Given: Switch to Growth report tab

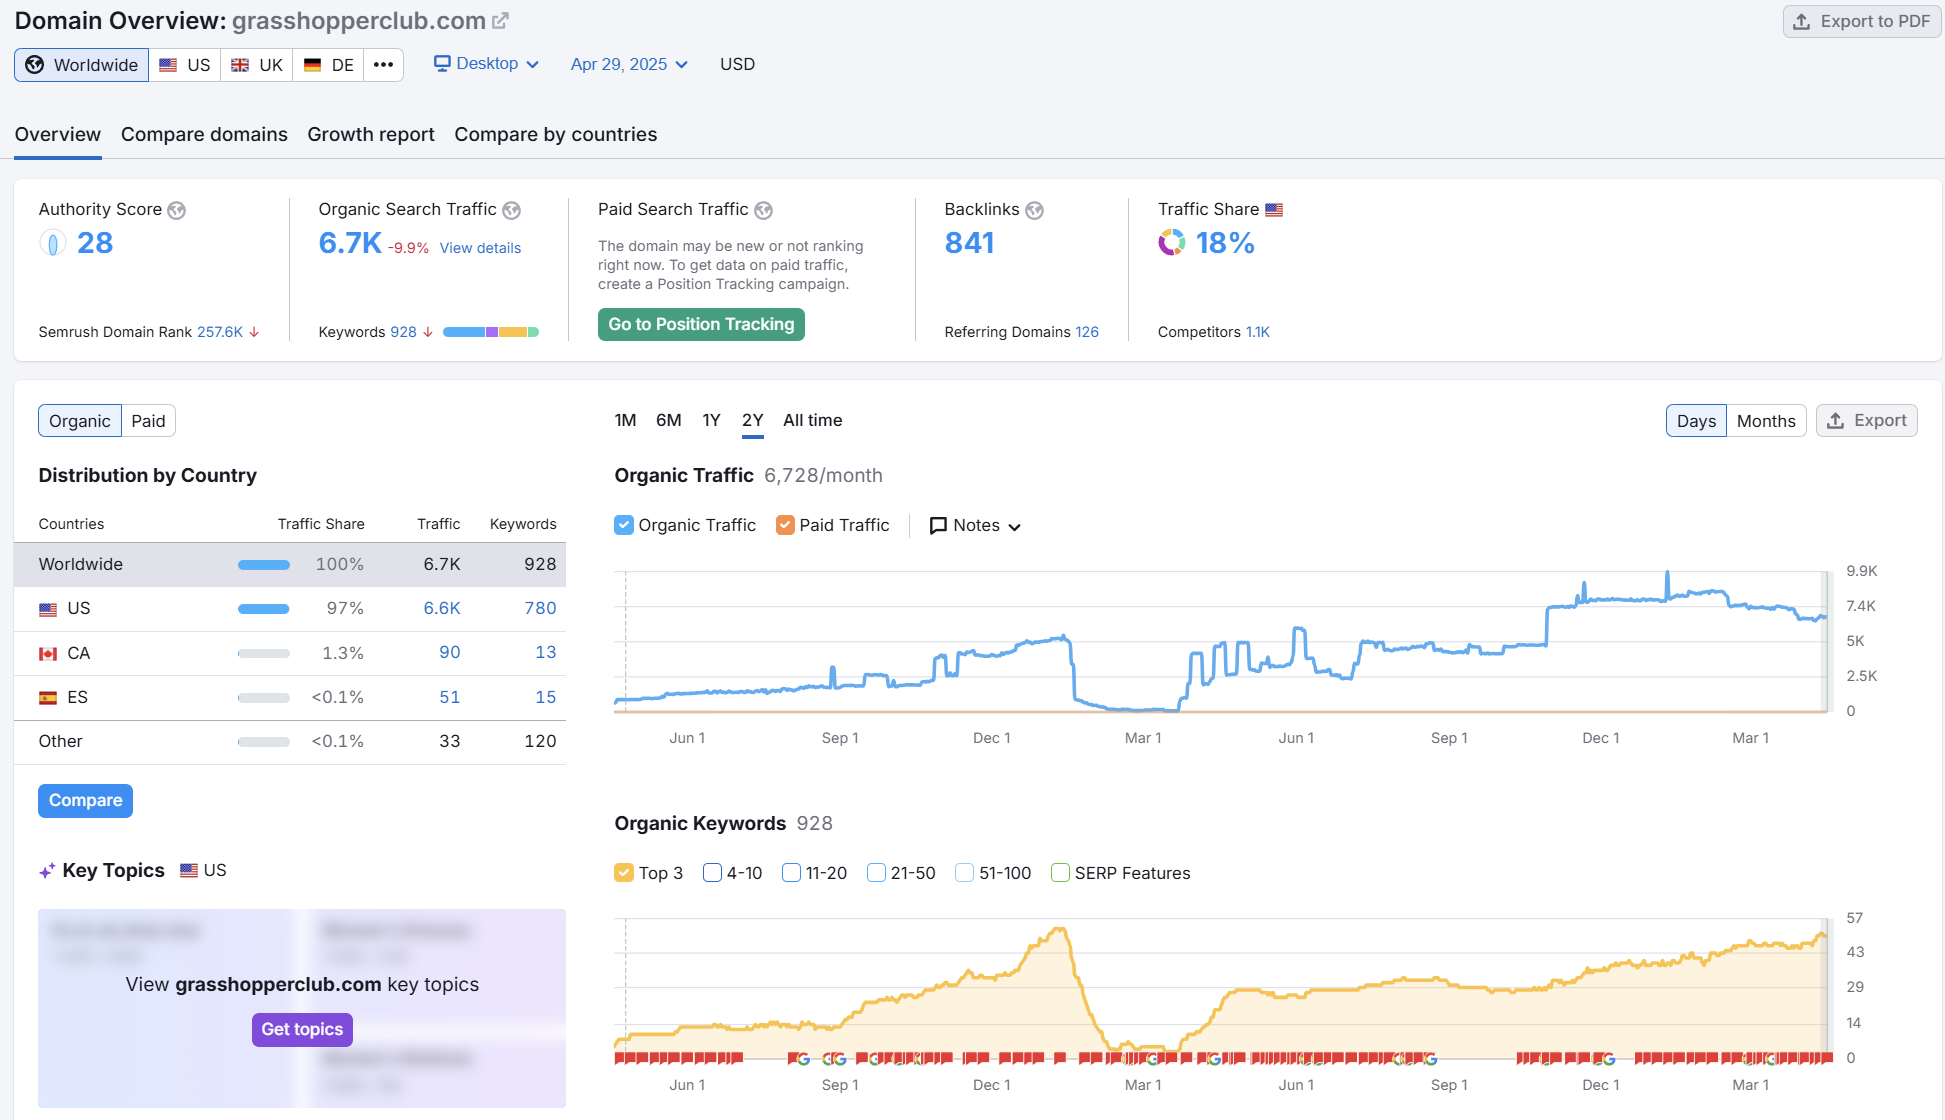Looking at the screenshot, I should [x=371, y=135].
